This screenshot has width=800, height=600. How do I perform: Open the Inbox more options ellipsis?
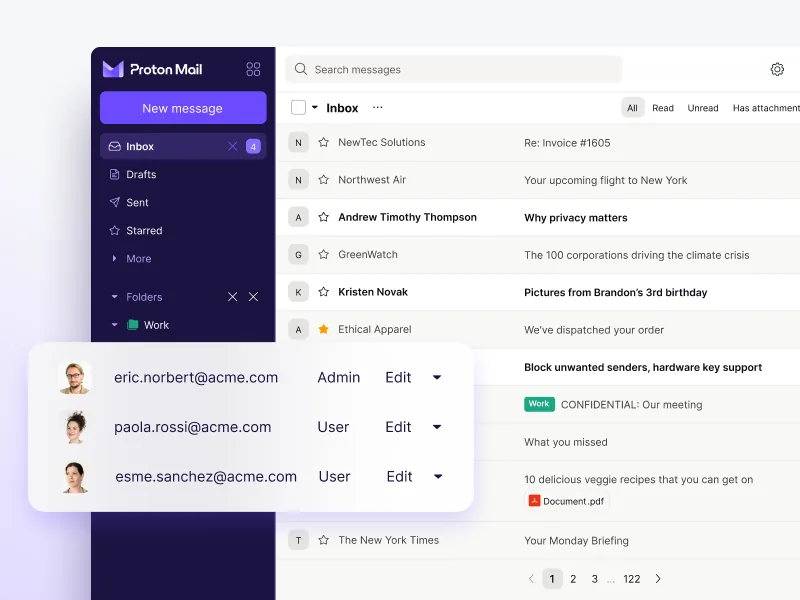point(378,108)
